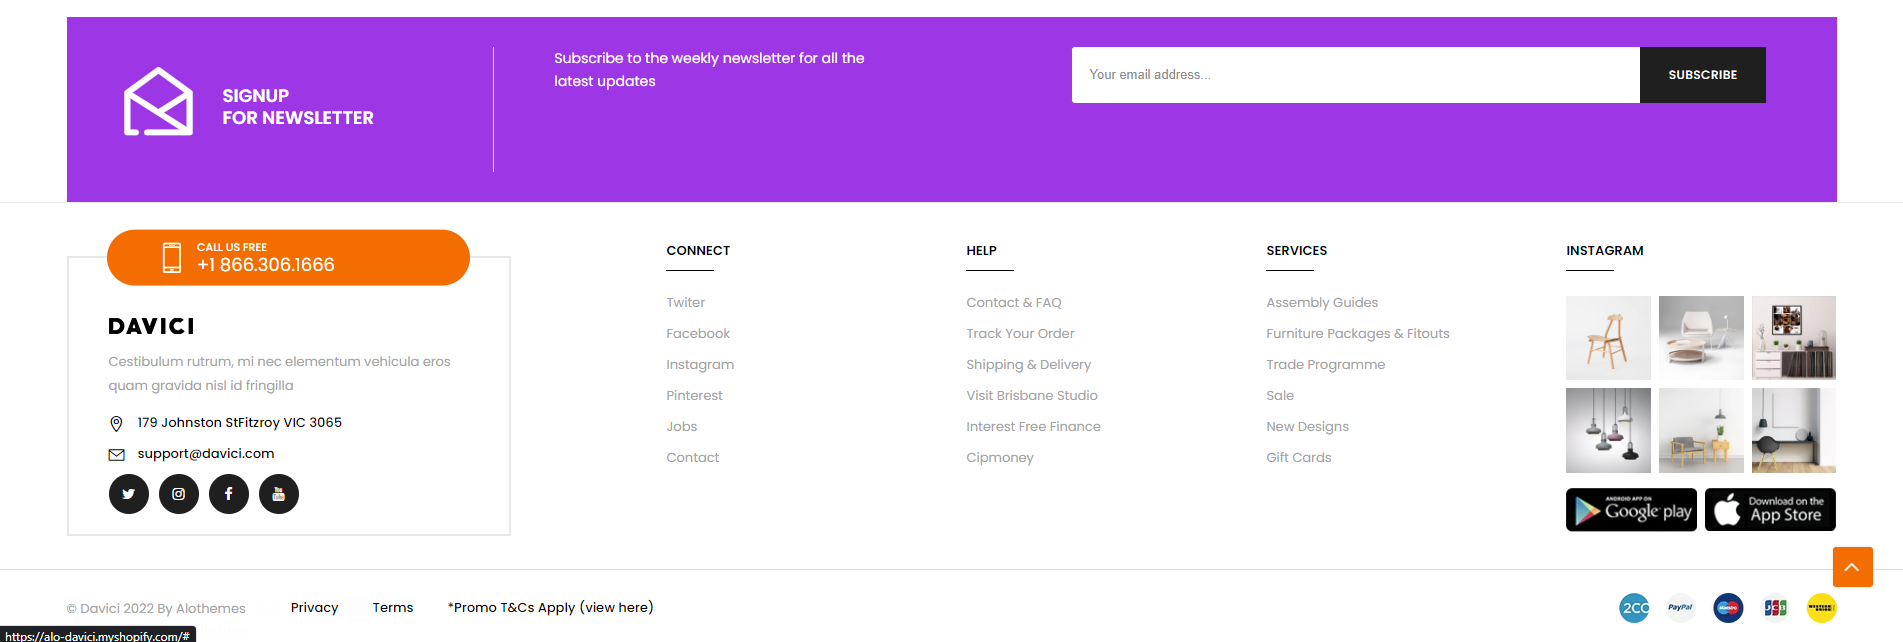Click the 2CO payment icon
1903x642 pixels.
(1634, 607)
